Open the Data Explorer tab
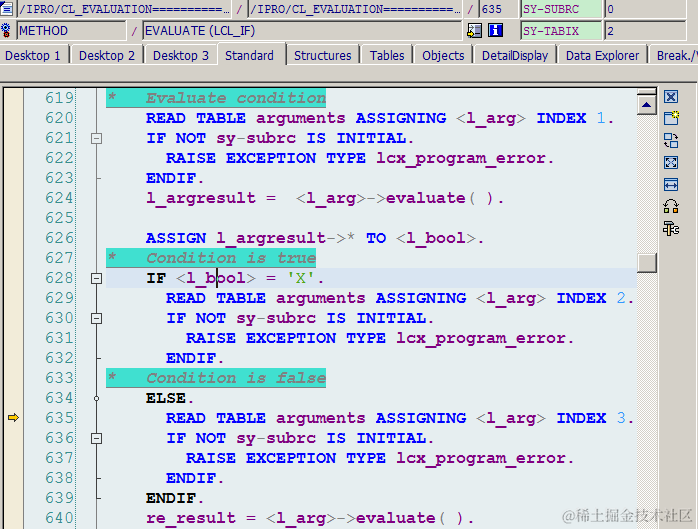Image resolution: width=698 pixels, height=529 pixels. tap(602, 56)
